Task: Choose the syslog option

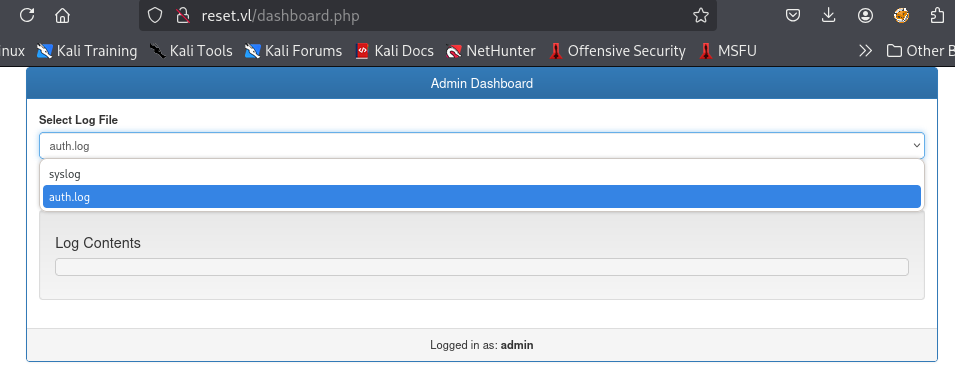Action: coord(482,174)
